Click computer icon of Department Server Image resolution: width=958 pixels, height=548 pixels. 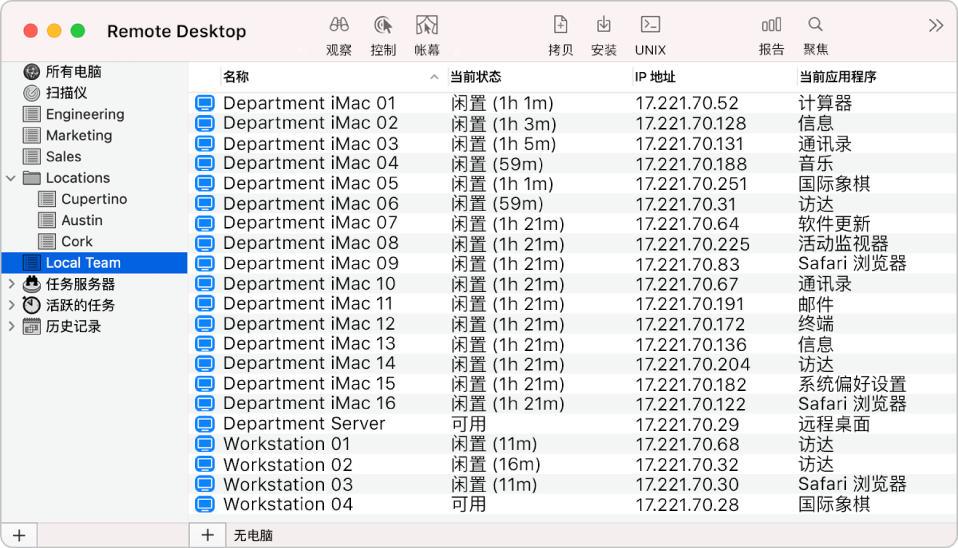click(x=205, y=424)
